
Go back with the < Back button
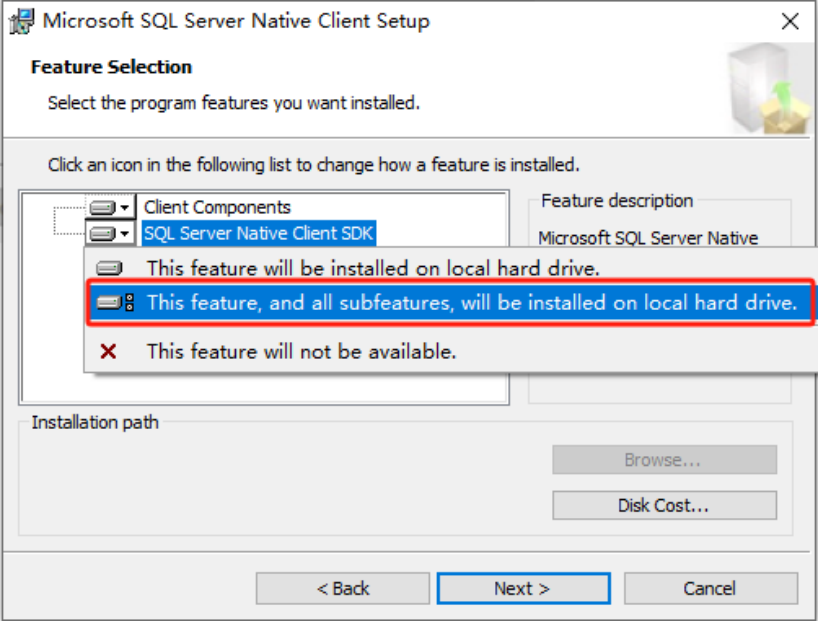(x=343, y=589)
